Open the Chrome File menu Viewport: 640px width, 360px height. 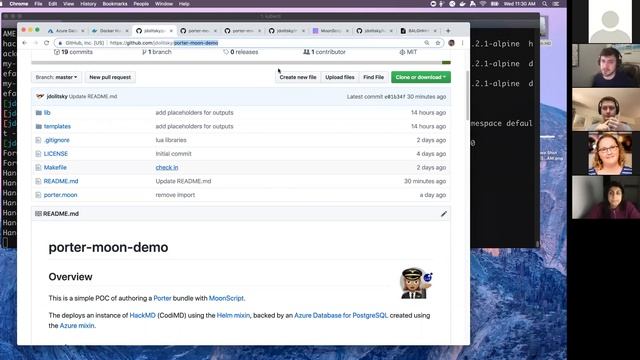[x=38, y=4]
